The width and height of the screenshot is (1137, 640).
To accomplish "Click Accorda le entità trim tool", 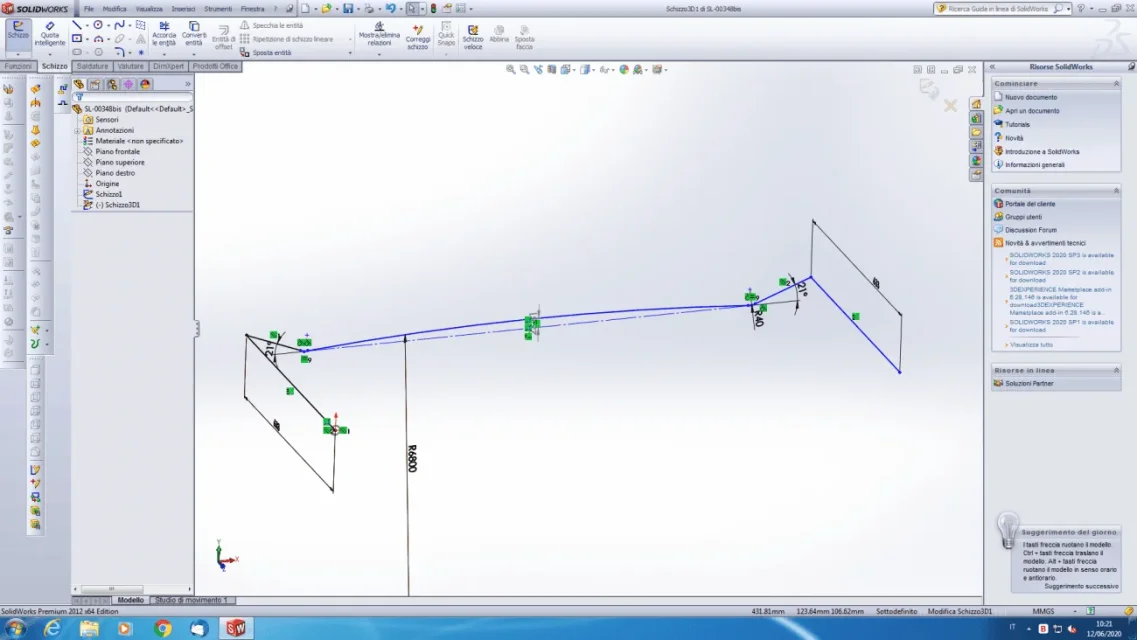I will (x=164, y=34).
